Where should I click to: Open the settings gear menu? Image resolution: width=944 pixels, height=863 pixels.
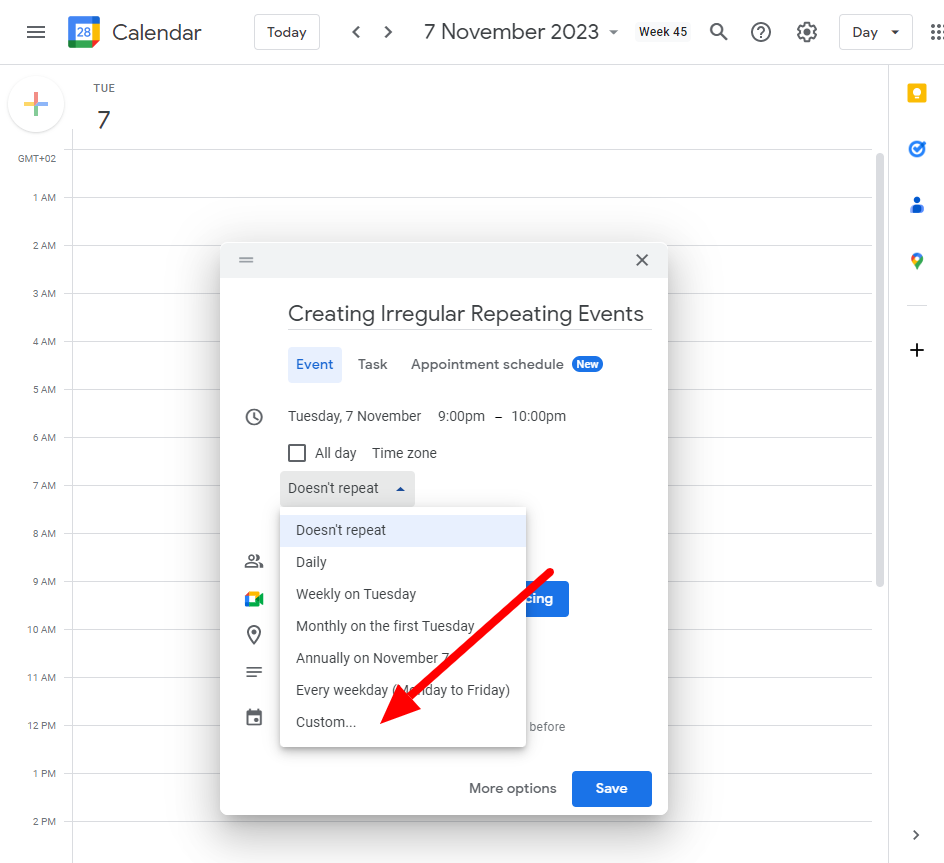coord(806,32)
